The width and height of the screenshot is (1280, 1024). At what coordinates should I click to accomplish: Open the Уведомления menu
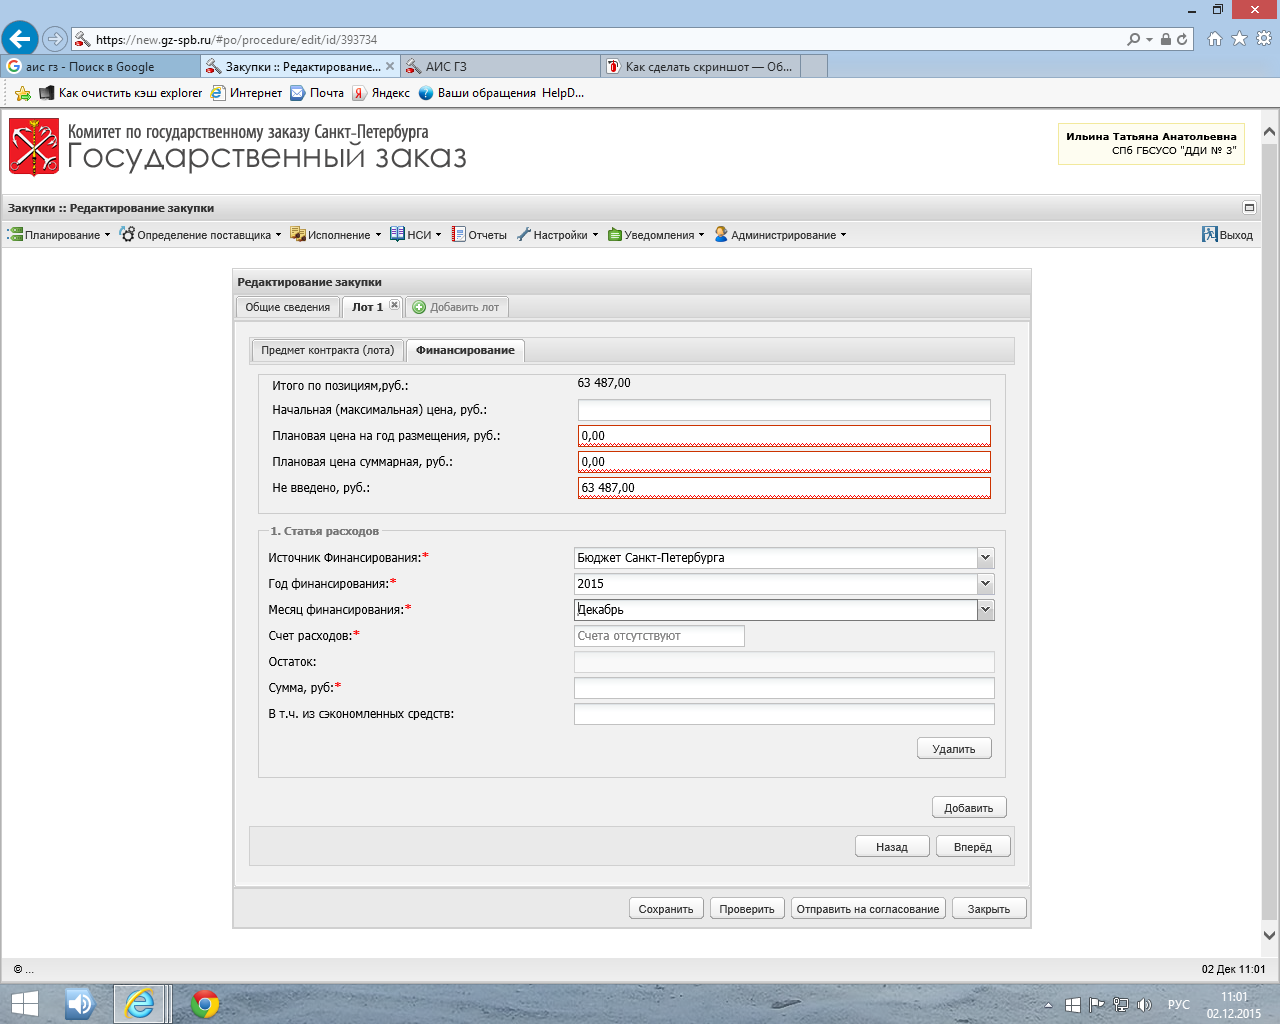pyautogui.click(x=656, y=235)
